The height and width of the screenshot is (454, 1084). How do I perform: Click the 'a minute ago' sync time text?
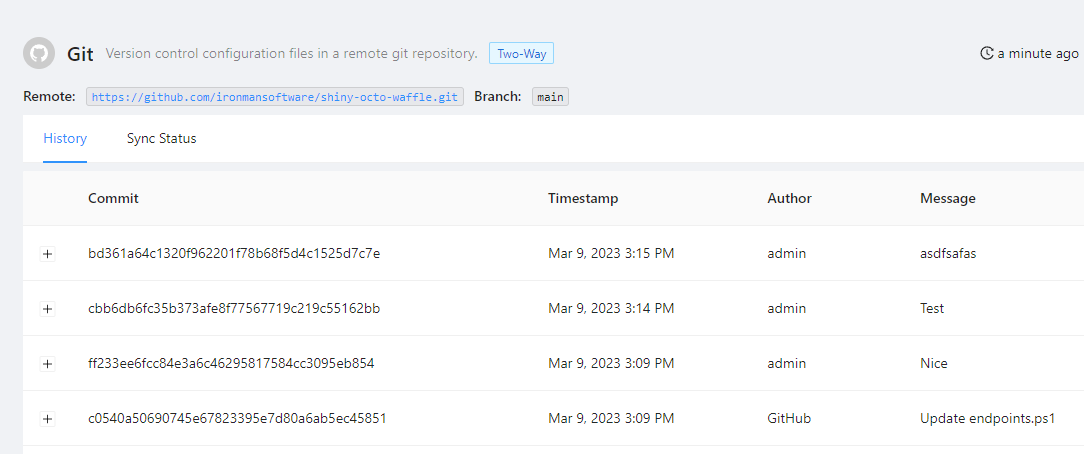coord(1038,53)
